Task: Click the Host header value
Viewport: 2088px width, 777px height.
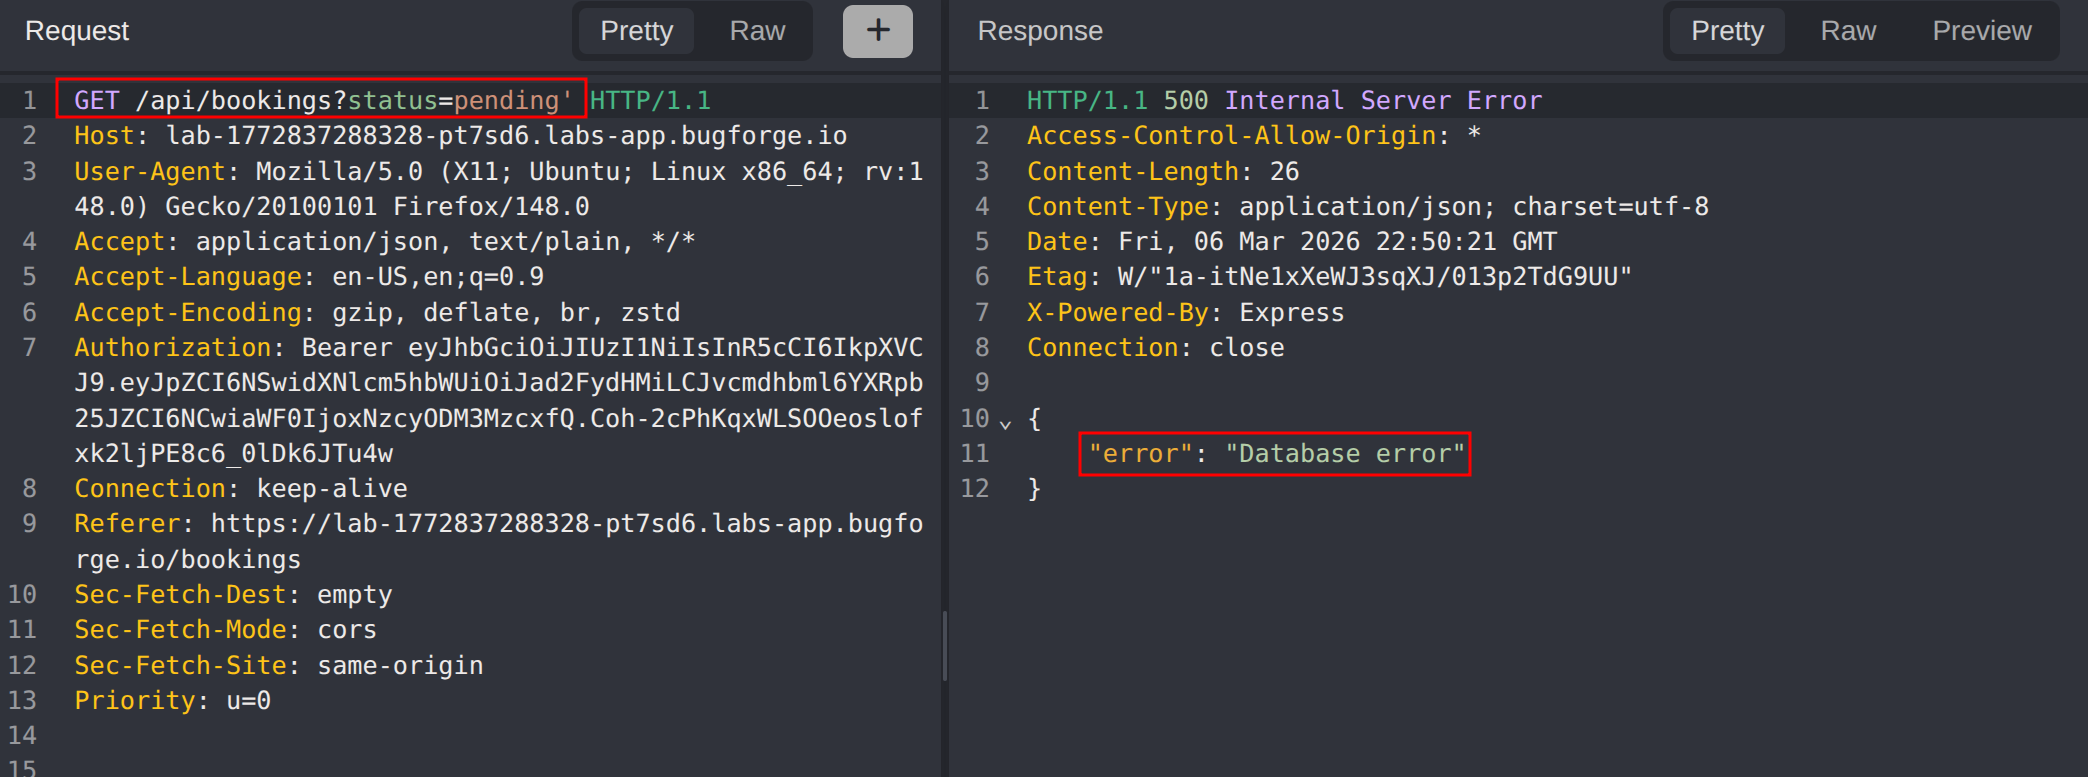Action: (x=506, y=136)
